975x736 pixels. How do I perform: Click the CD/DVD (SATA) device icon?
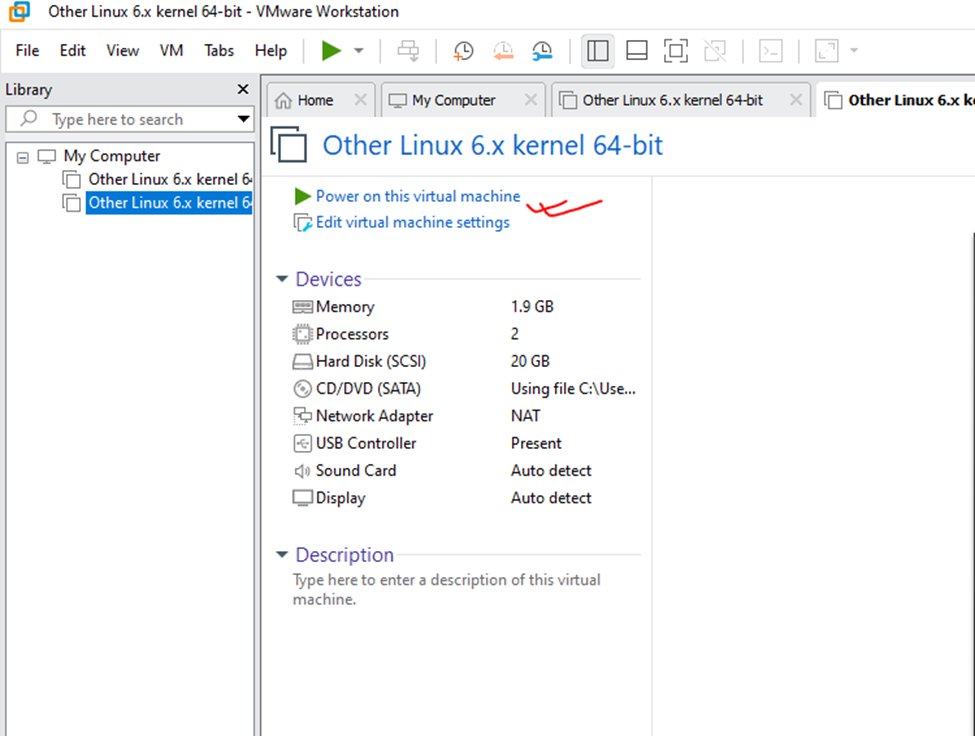click(302, 389)
